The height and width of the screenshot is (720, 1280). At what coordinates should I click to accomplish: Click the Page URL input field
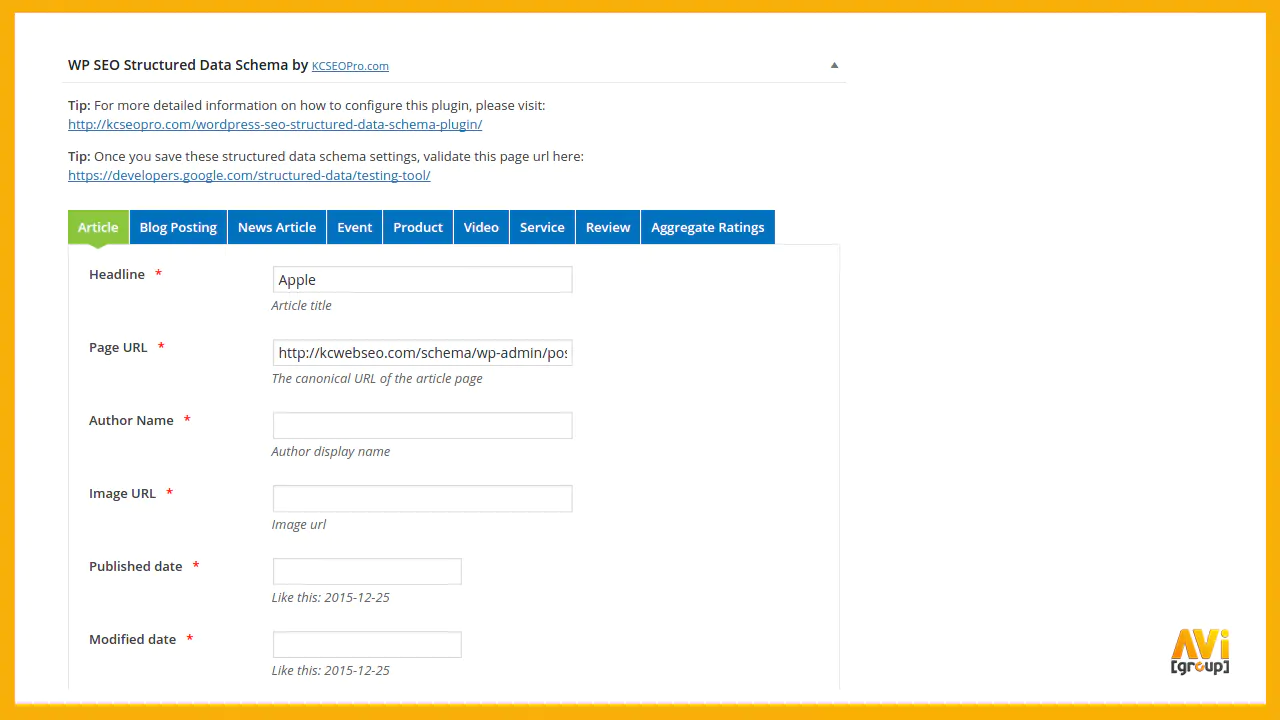click(422, 353)
